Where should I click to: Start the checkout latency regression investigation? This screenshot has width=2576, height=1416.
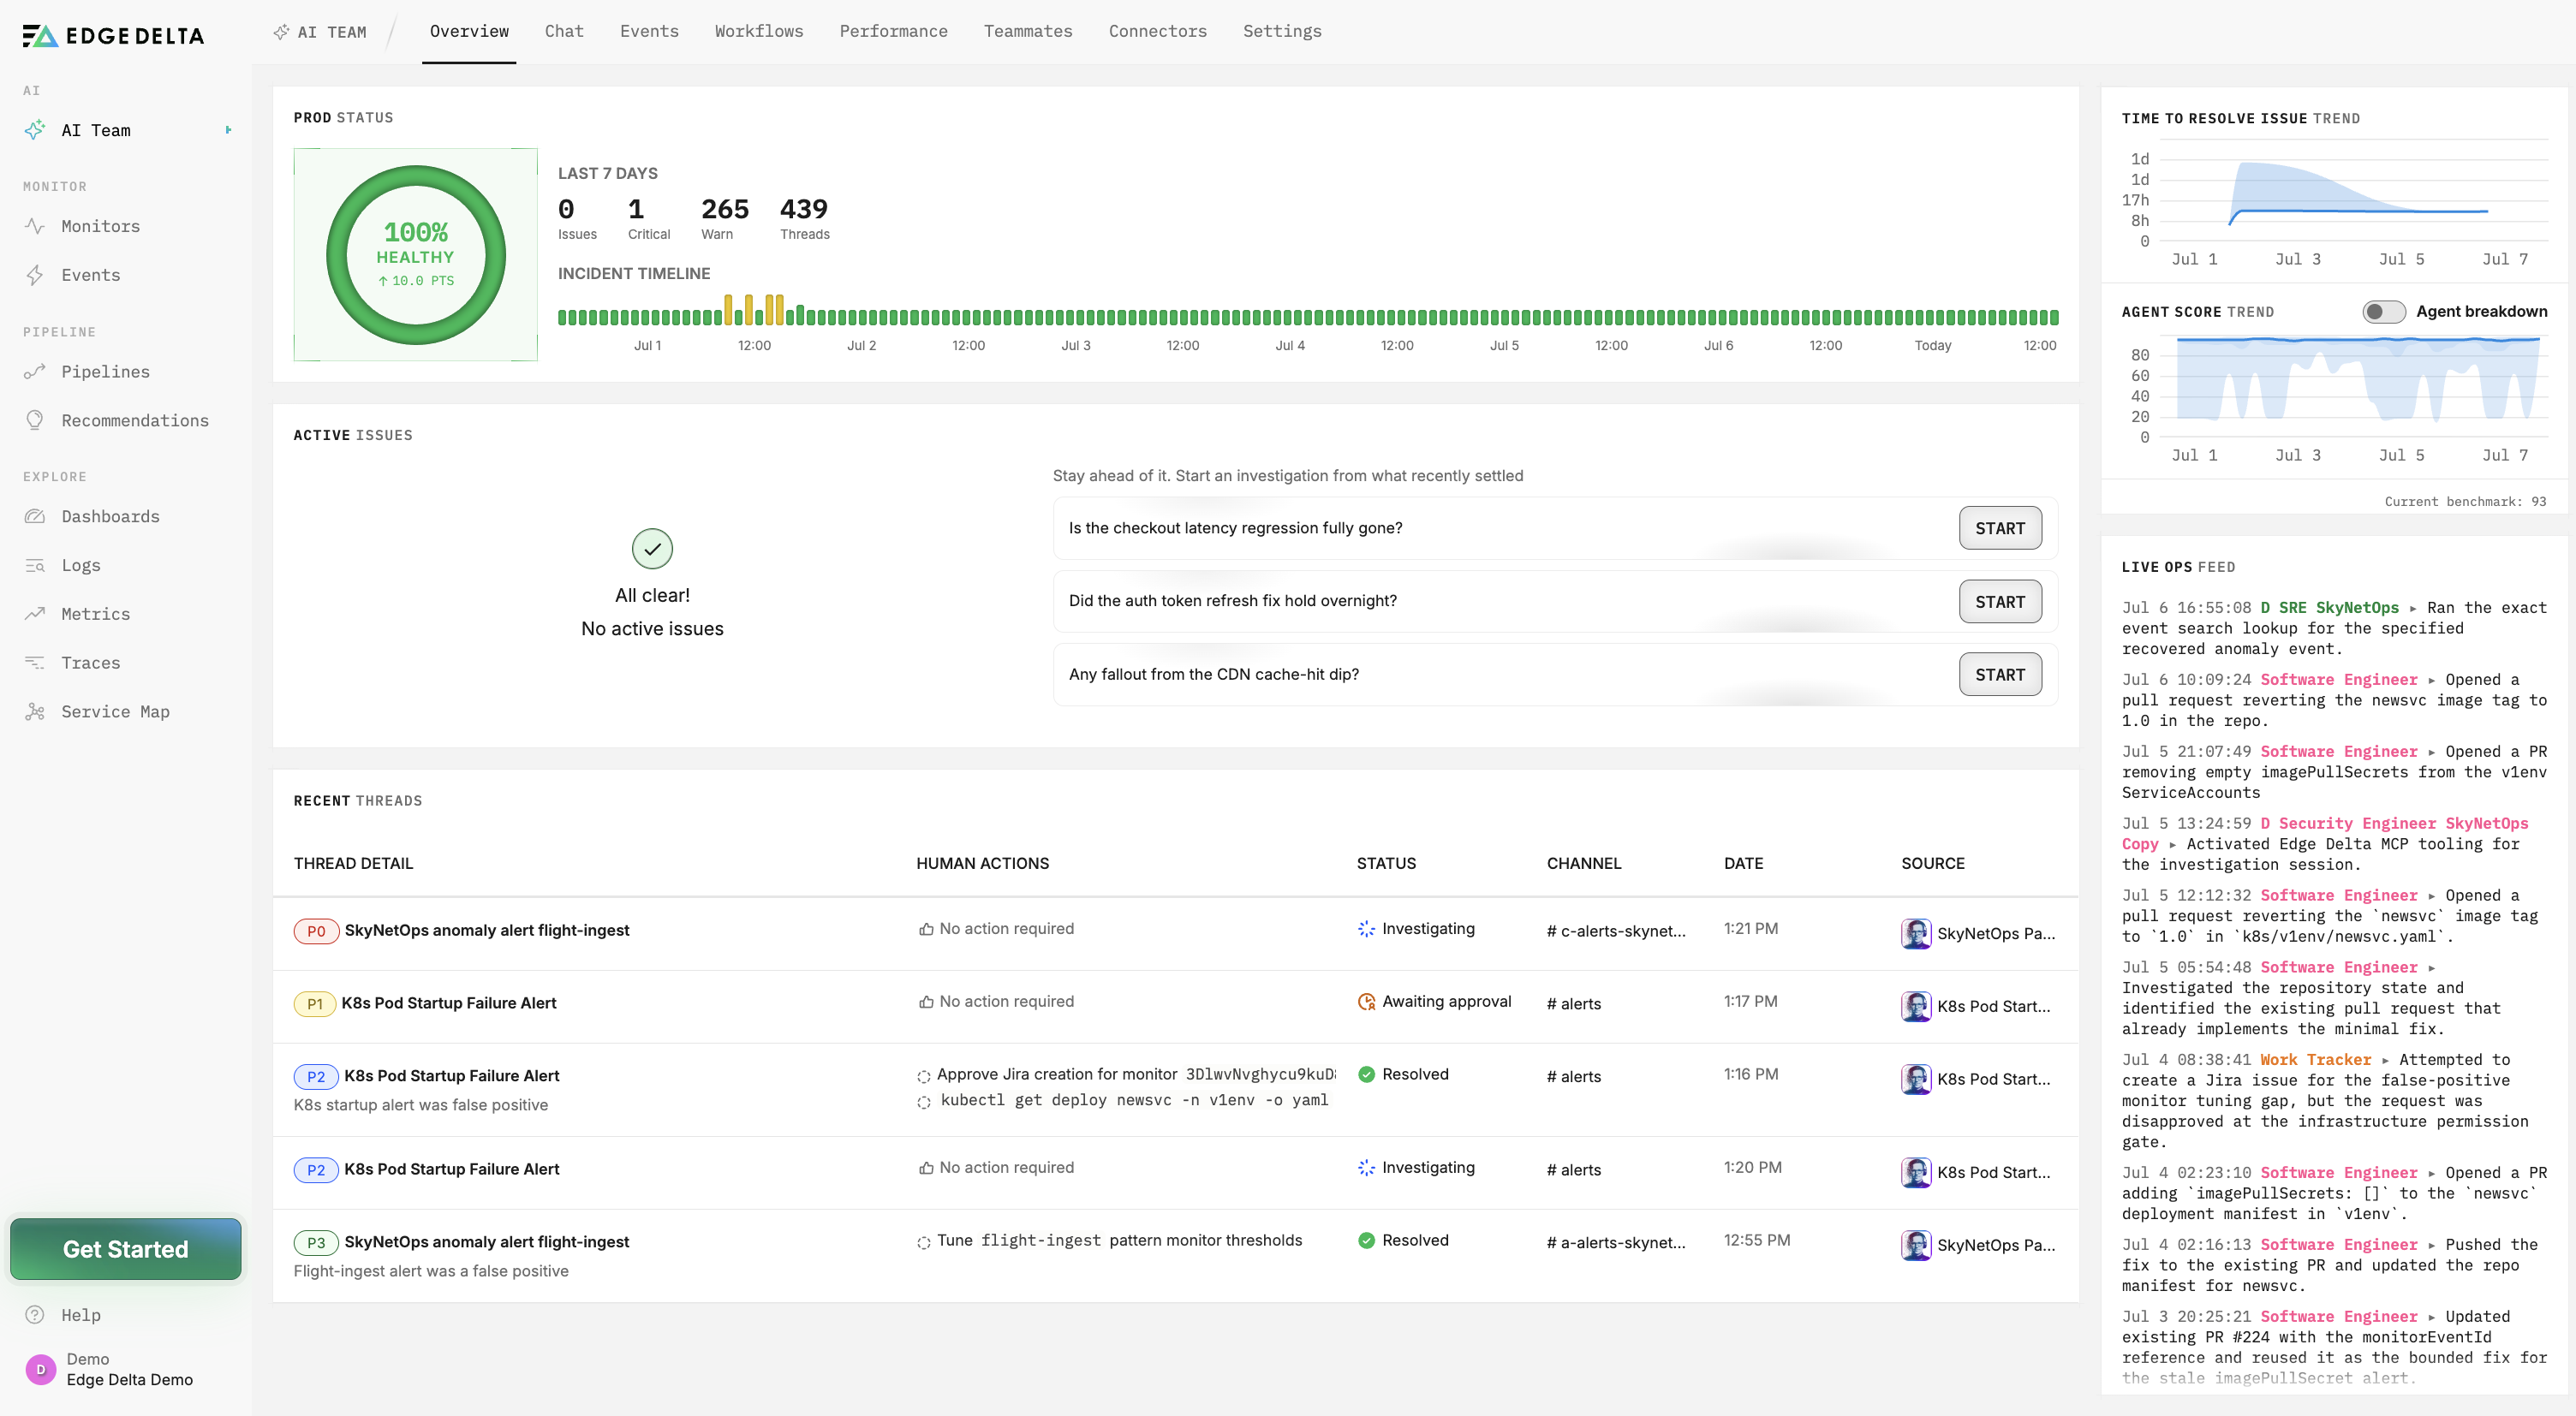(2000, 529)
